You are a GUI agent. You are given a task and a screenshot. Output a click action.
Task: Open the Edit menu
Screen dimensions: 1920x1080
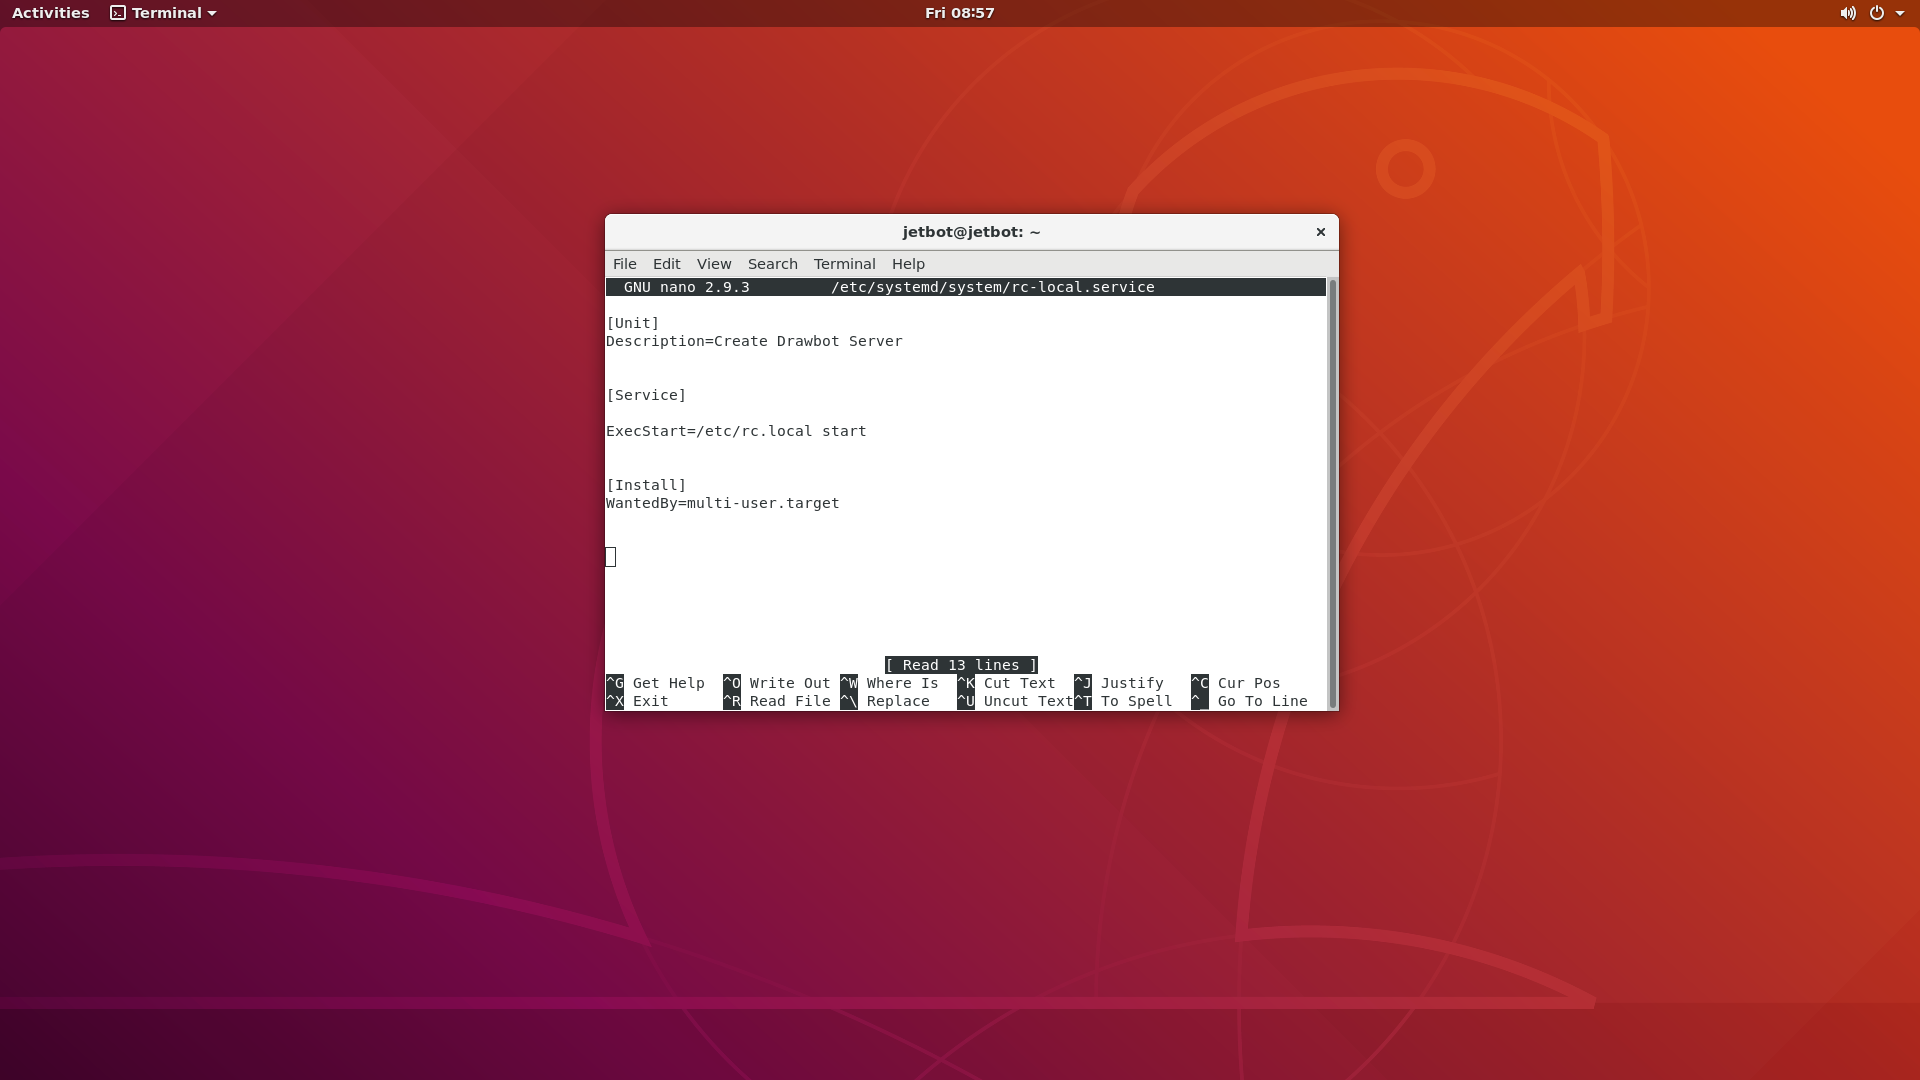[x=666, y=264]
